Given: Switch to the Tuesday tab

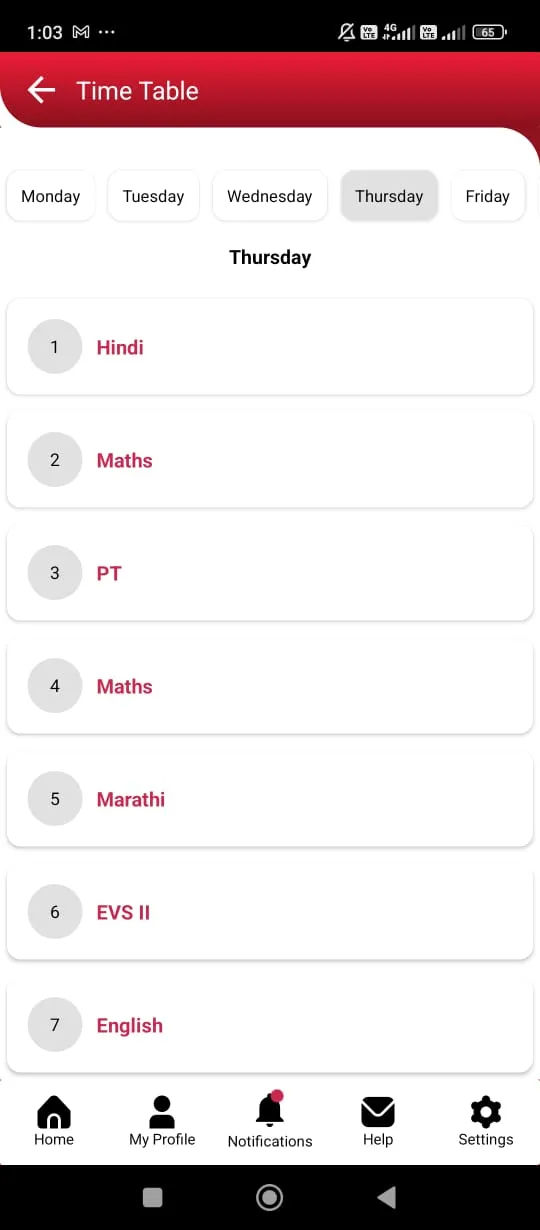Looking at the screenshot, I should coord(153,196).
